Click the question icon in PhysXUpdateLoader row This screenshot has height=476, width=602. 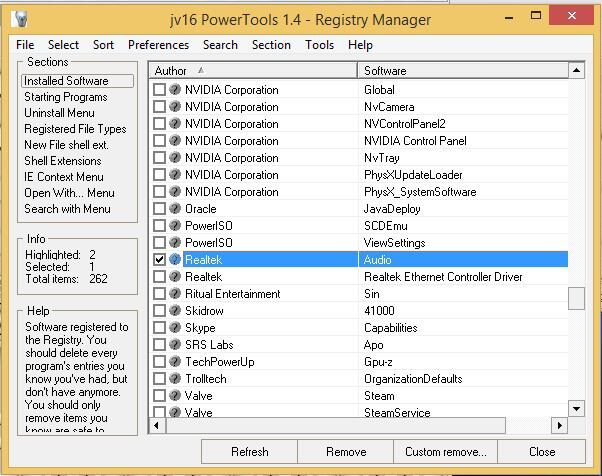tap(175, 174)
